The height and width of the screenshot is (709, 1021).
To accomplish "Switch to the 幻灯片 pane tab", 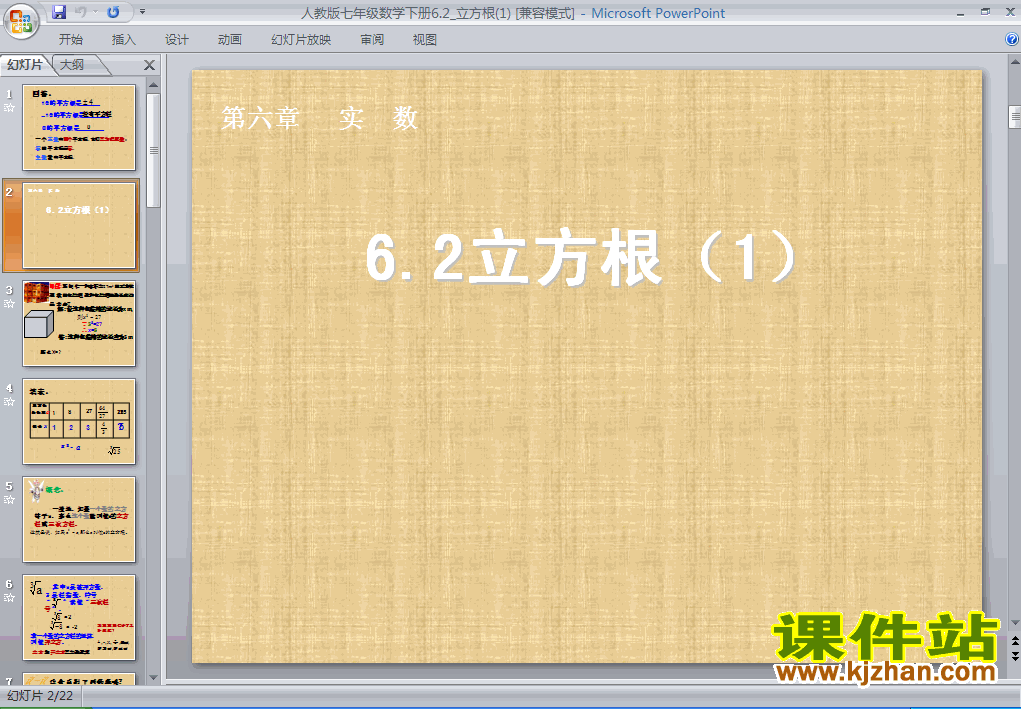I will click(x=25, y=64).
